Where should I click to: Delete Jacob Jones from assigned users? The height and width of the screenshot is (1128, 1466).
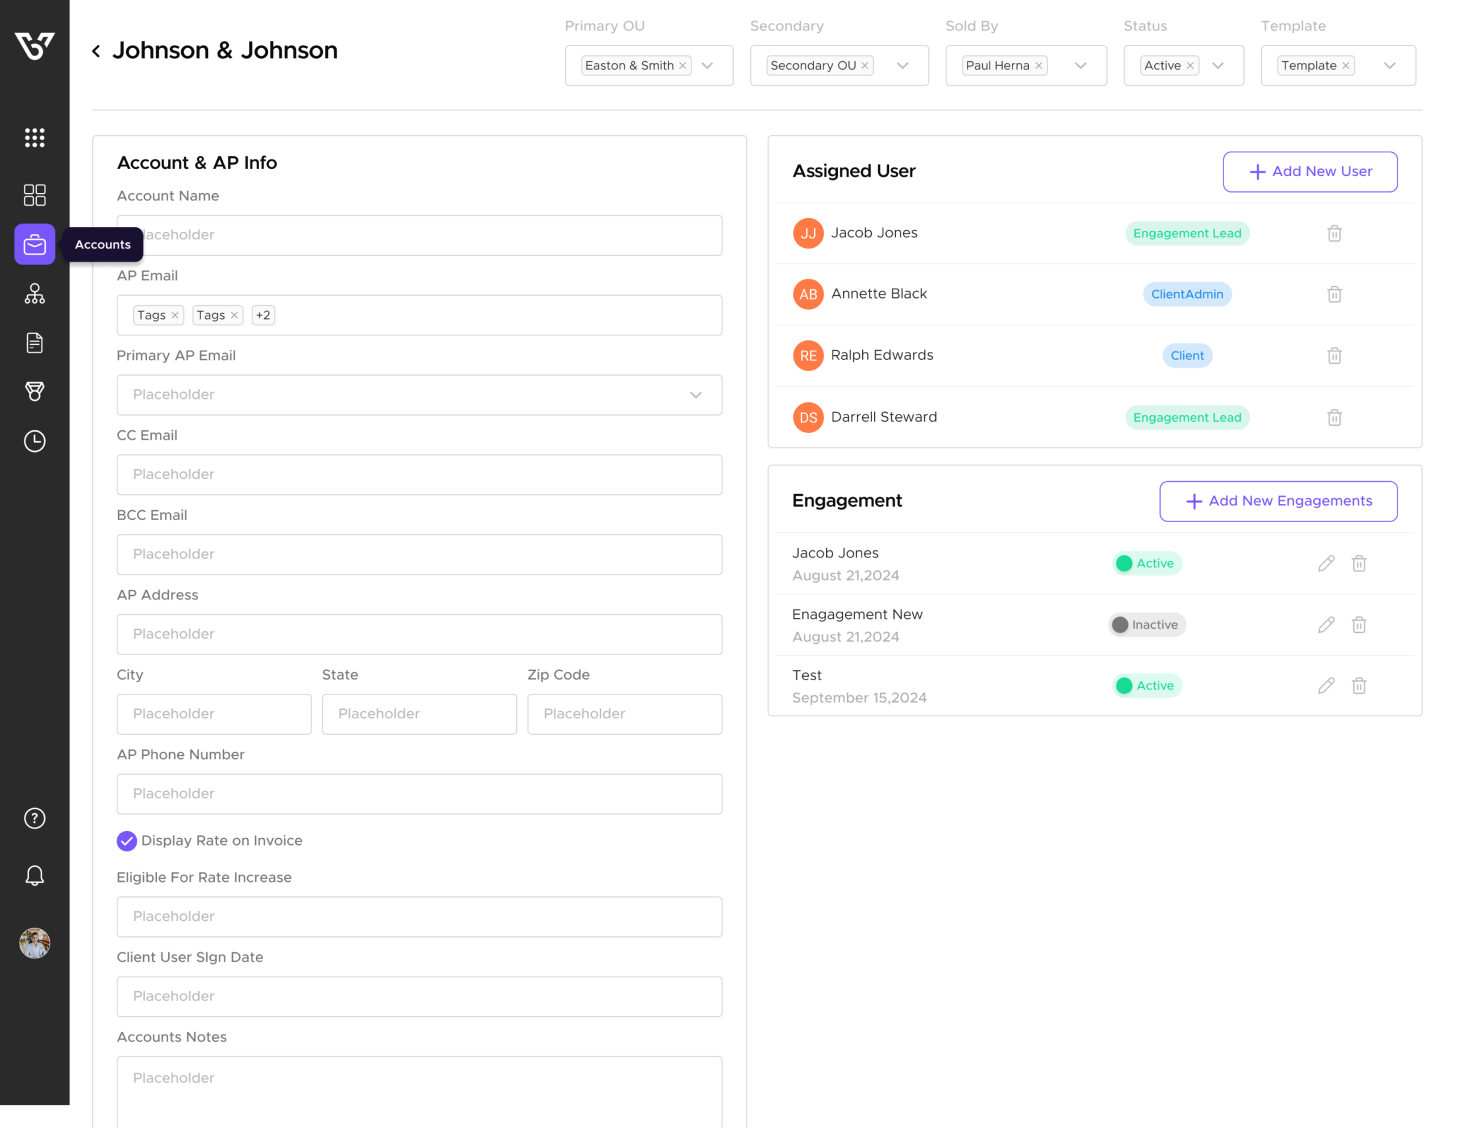tap(1334, 234)
